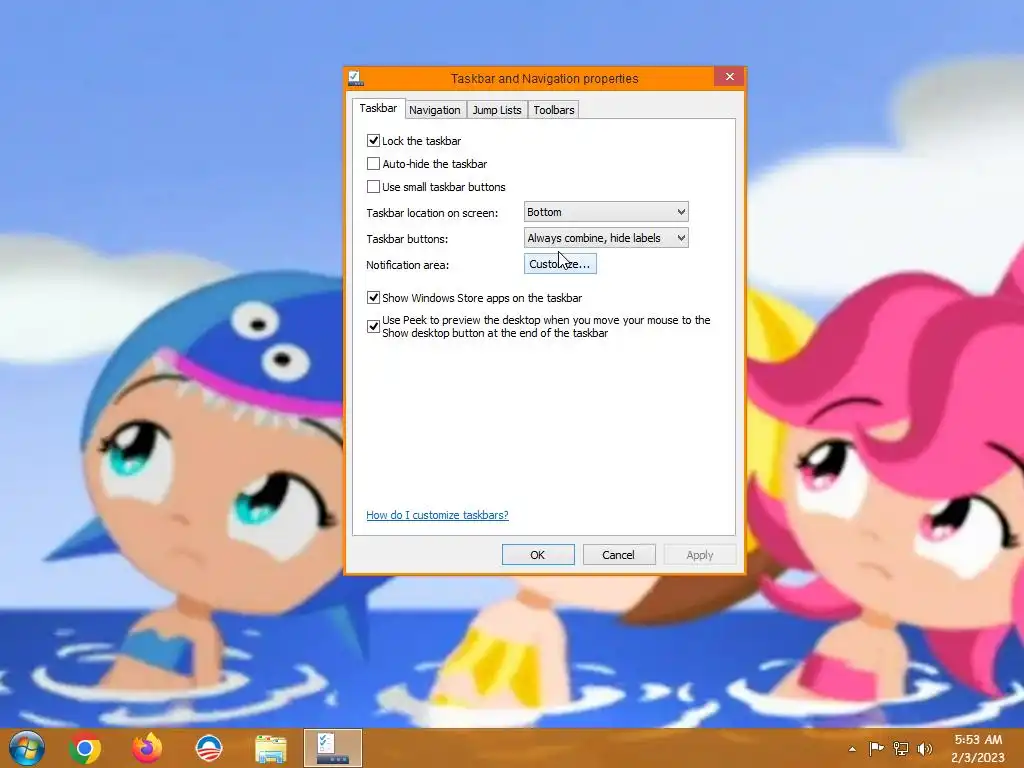Screen dimensions: 1024x768
Task: Open Taskbar buttons combine dropdown
Action: point(606,238)
